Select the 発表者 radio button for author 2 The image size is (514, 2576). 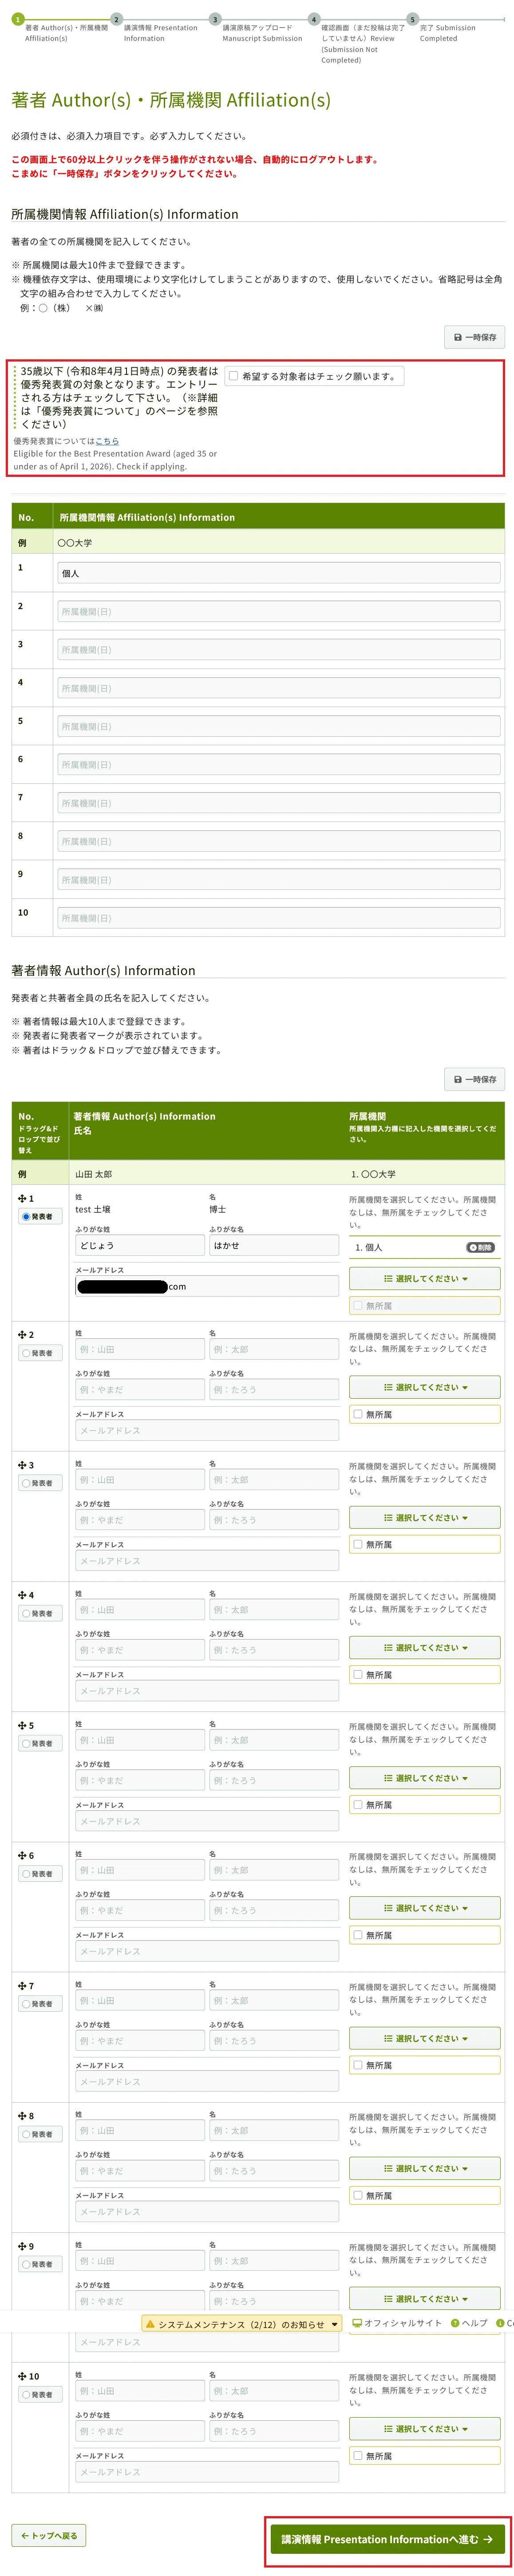pyautogui.click(x=27, y=1353)
